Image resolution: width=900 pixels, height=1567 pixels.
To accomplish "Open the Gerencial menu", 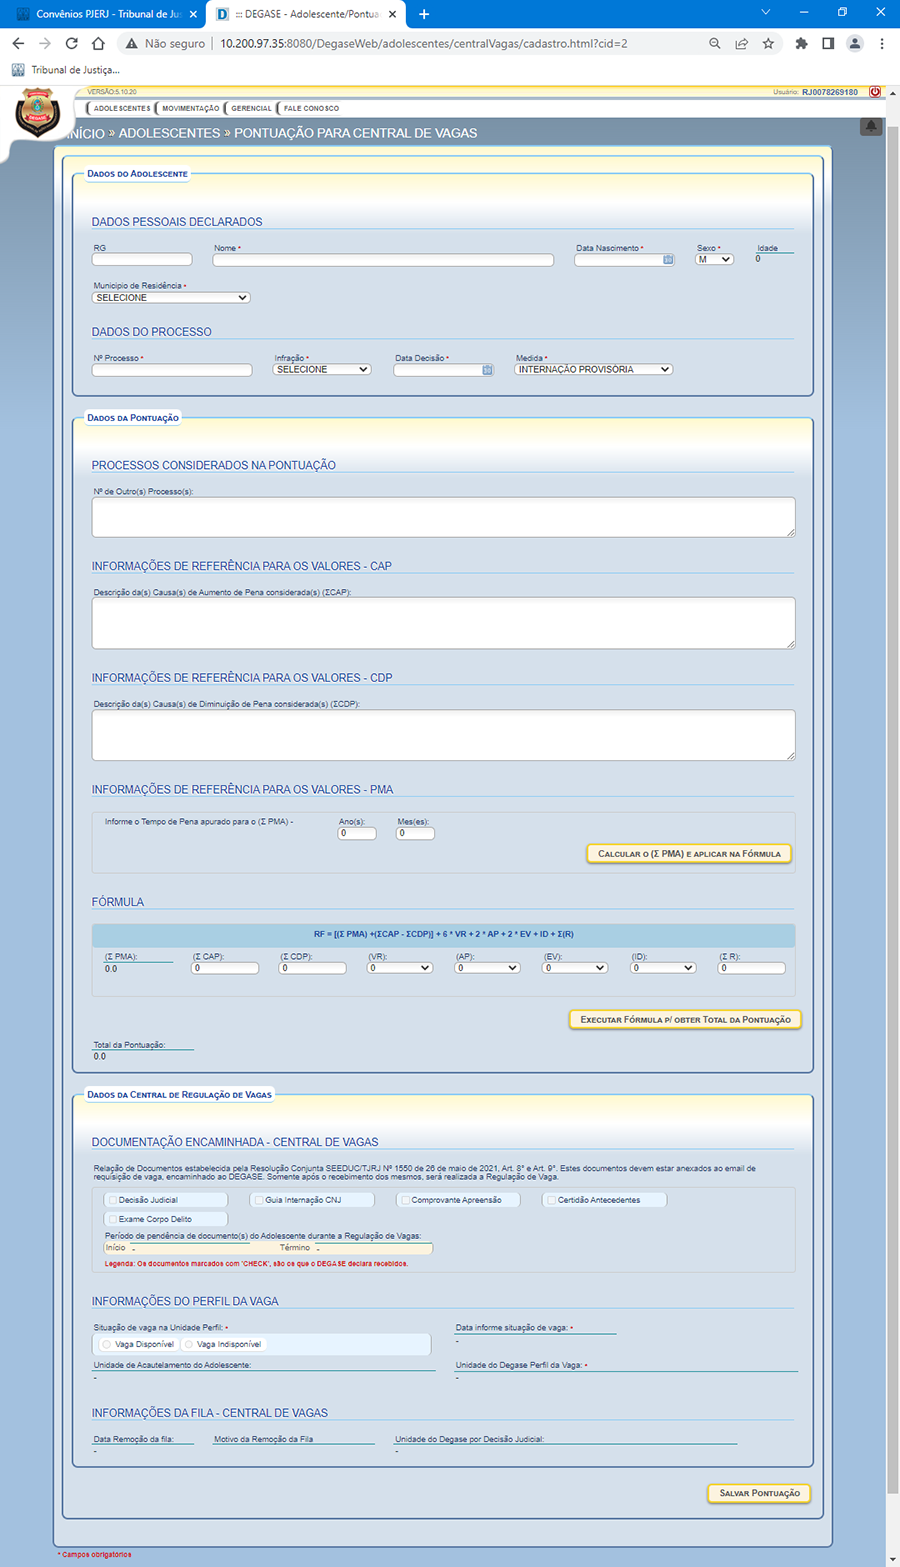I will pos(251,108).
